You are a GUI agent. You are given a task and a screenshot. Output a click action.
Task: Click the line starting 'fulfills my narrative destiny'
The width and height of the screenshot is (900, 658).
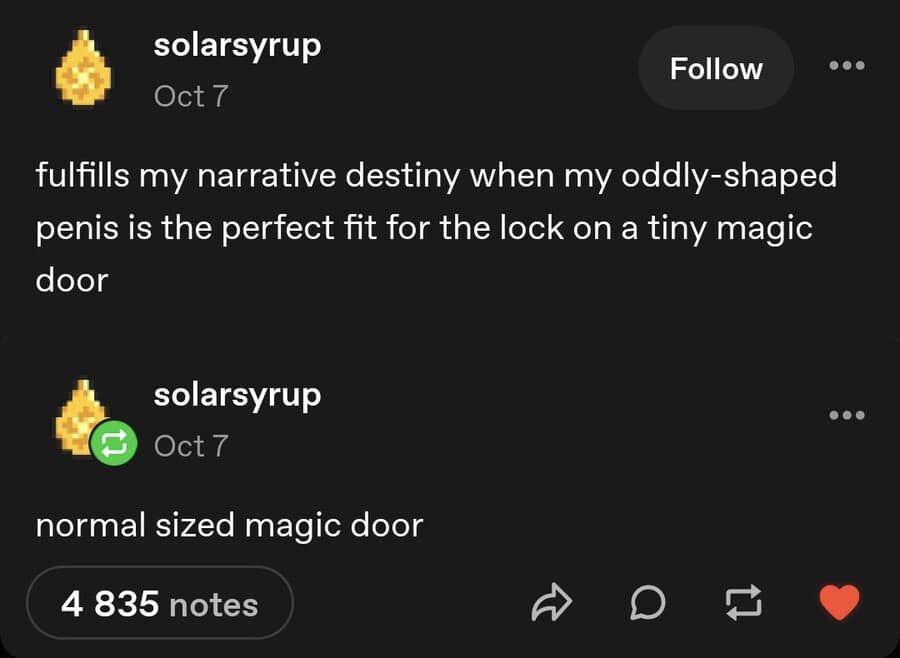coord(436,176)
